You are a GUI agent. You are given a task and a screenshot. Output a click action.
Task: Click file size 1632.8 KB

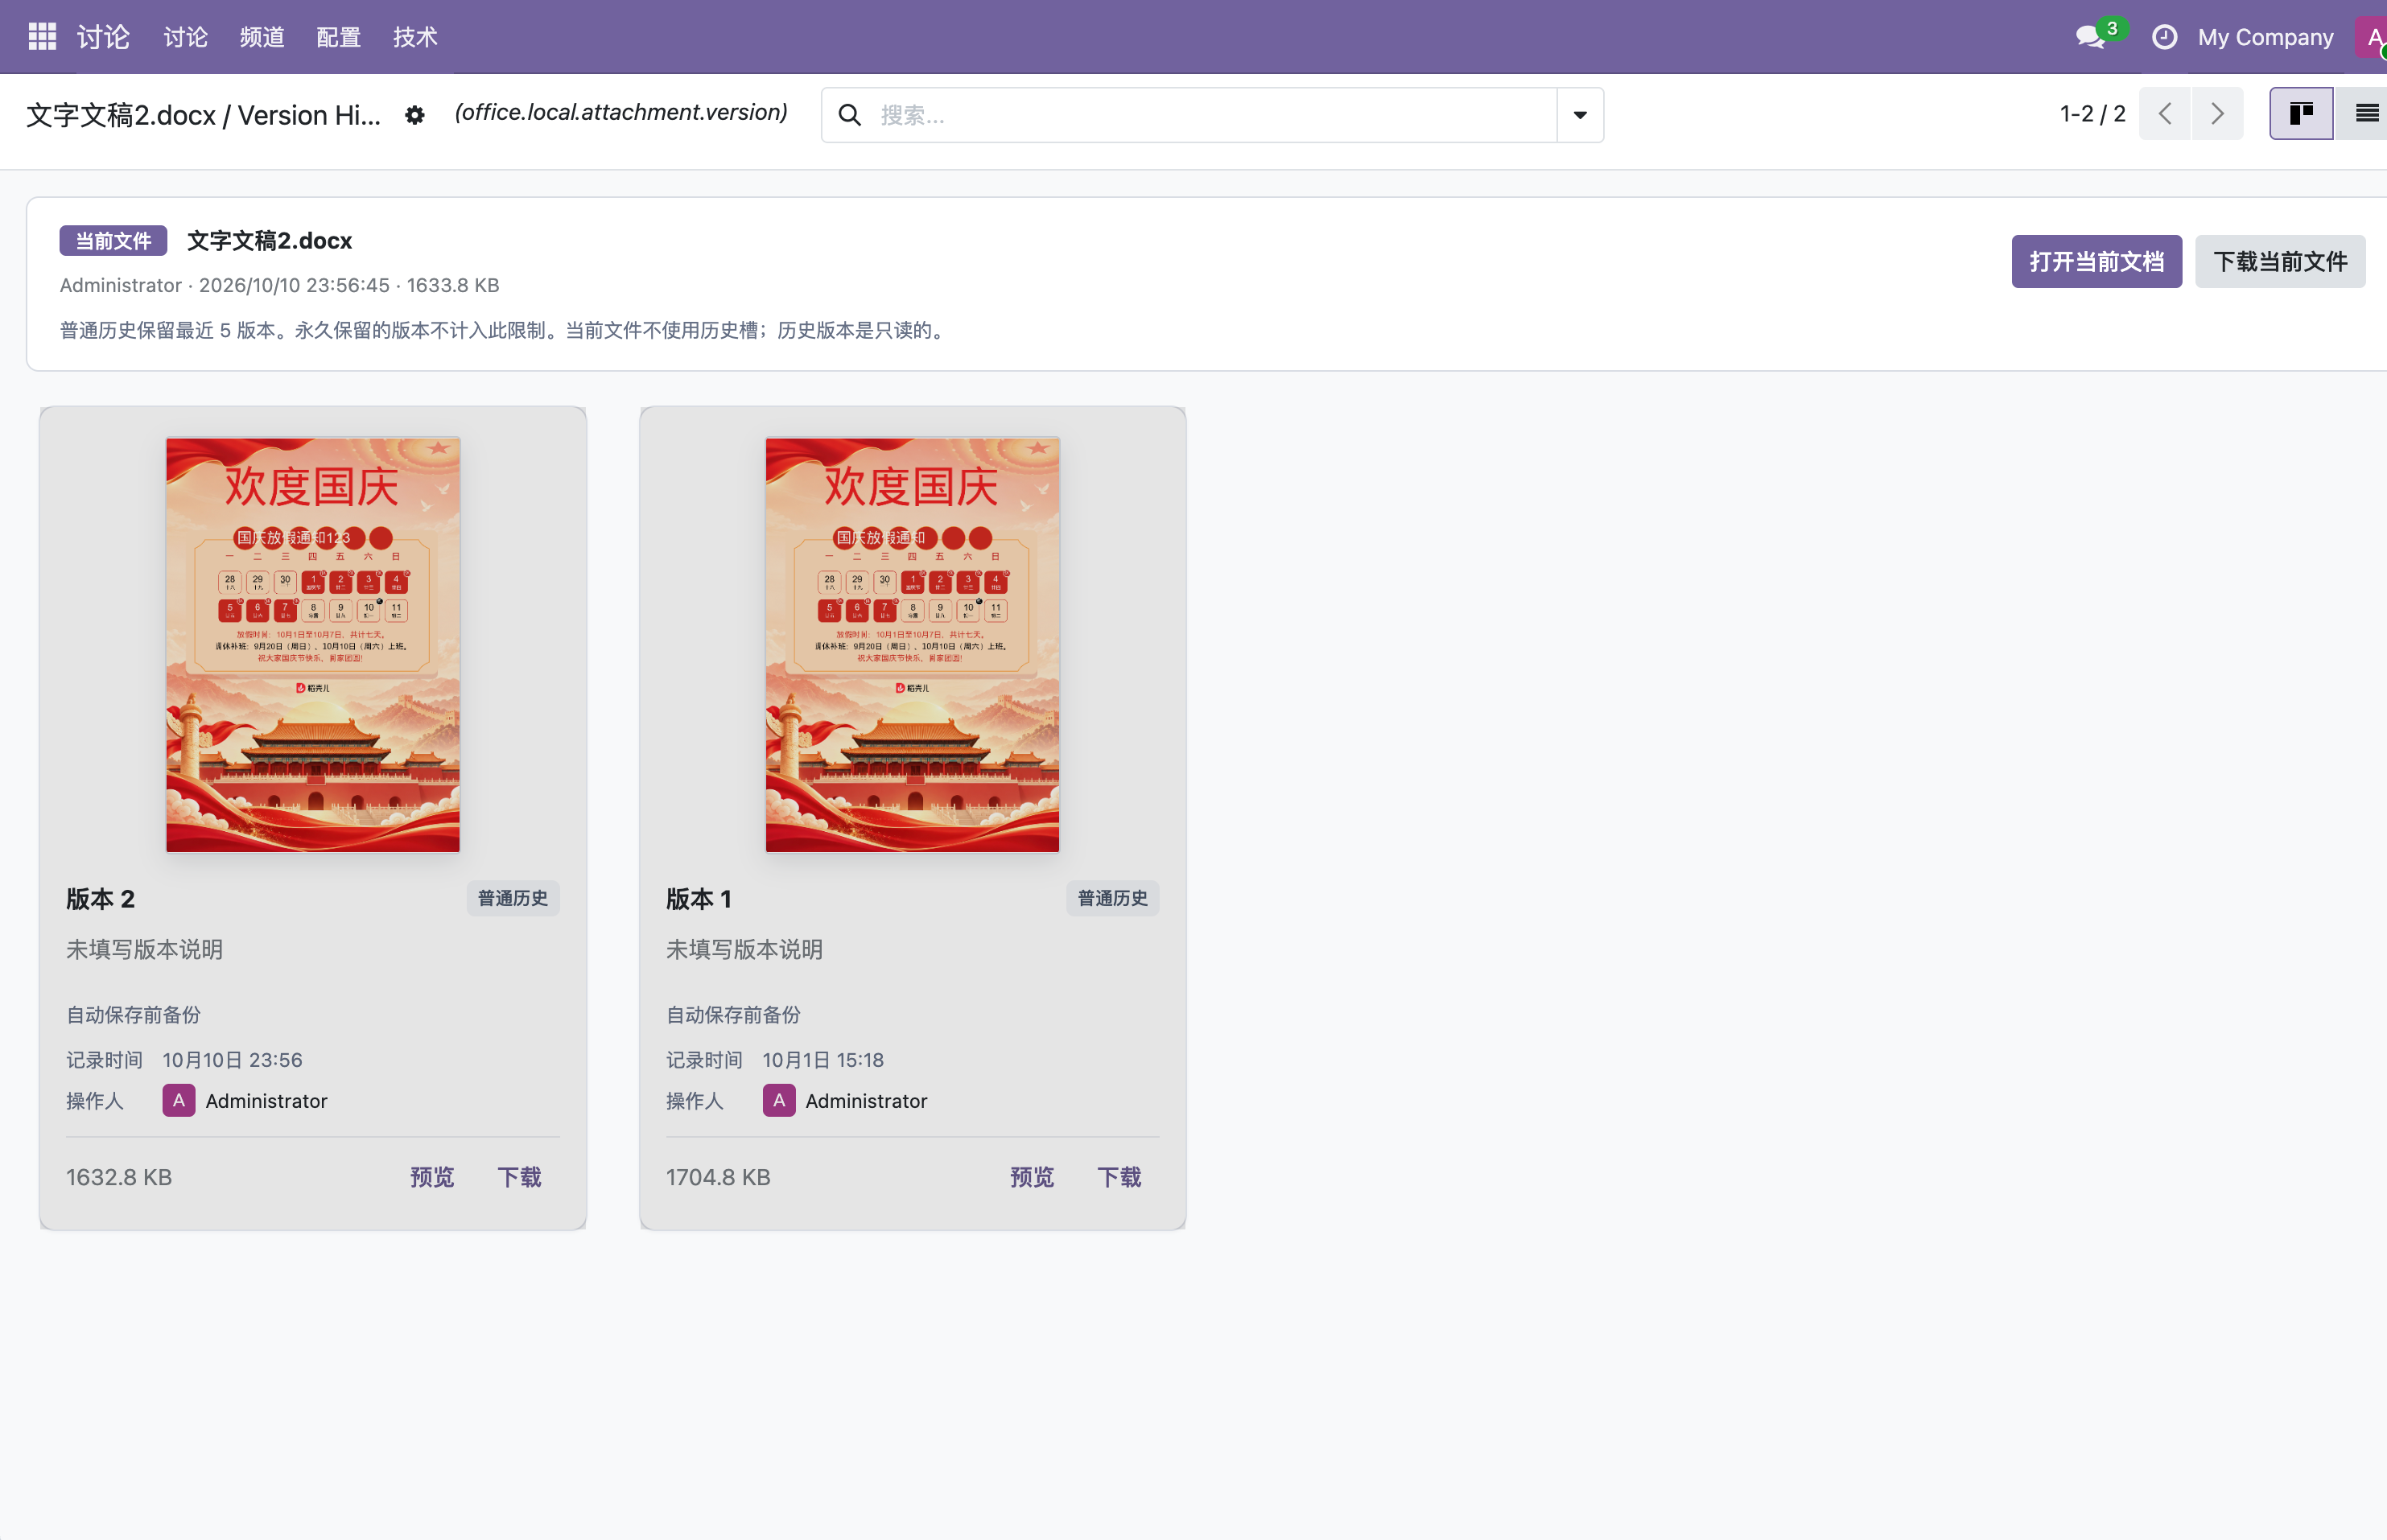coord(119,1177)
